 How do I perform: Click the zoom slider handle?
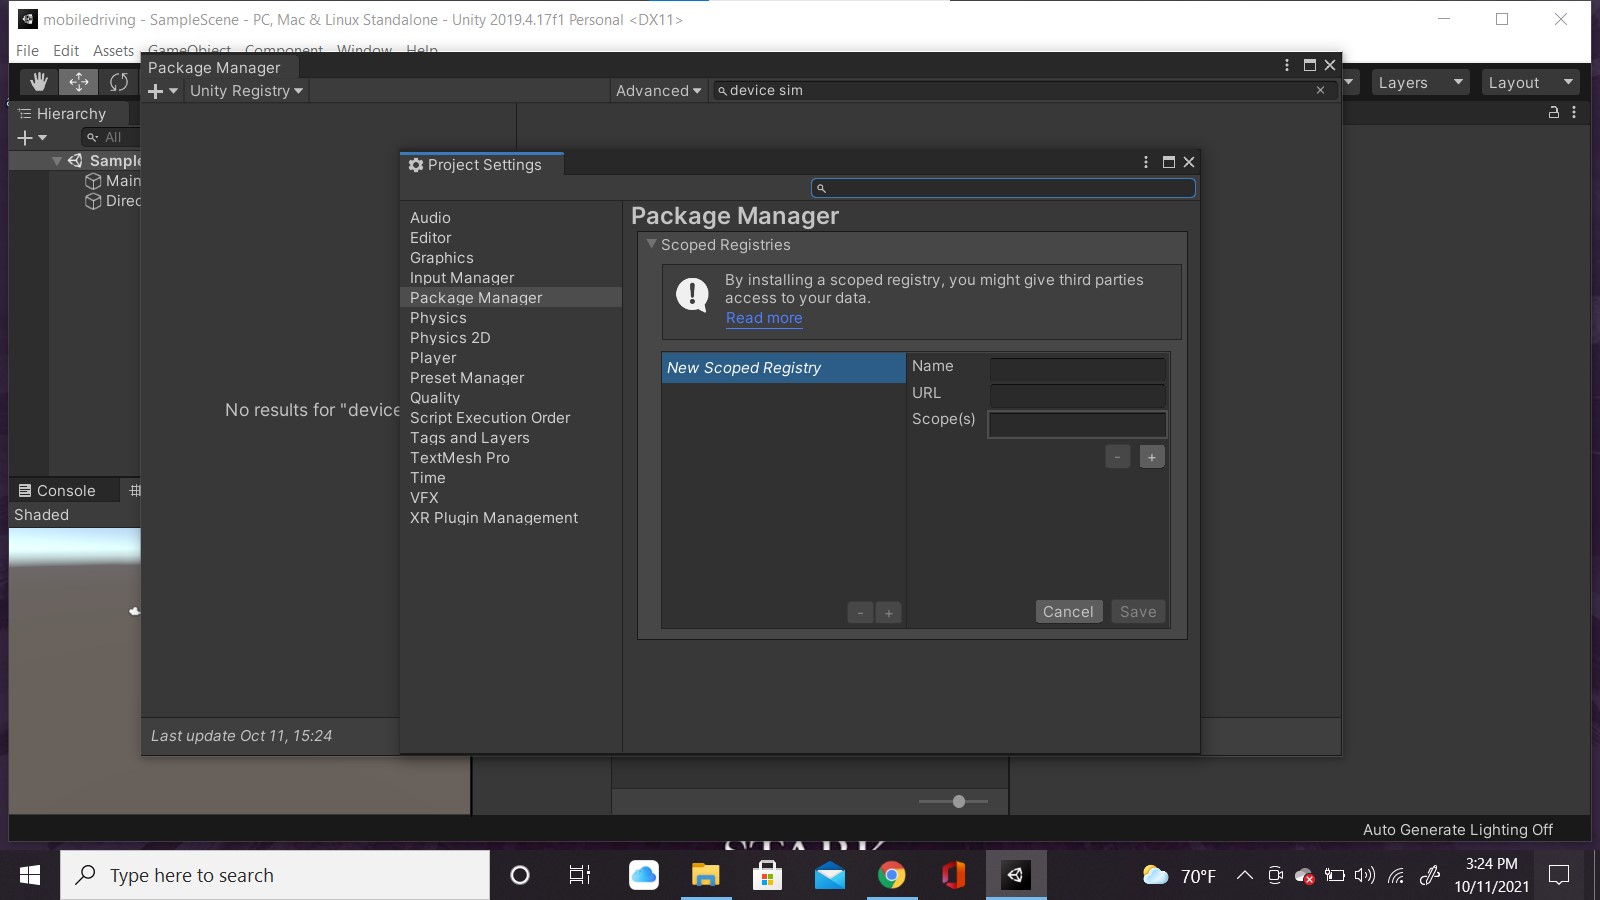click(959, 801)
